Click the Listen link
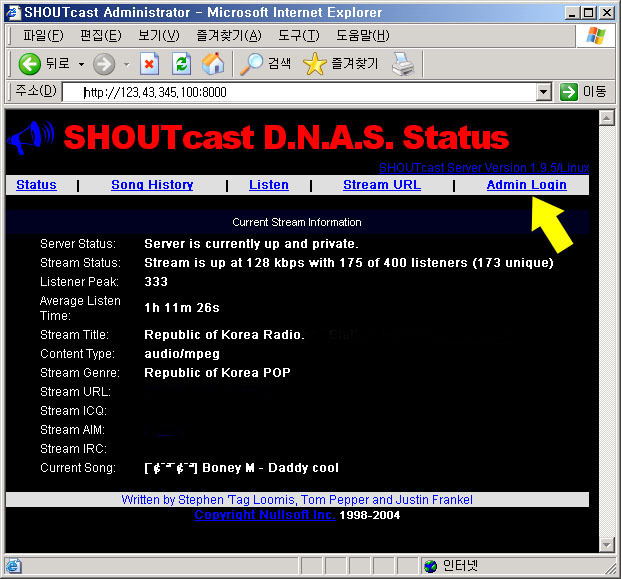 click(x=269, y=185)
